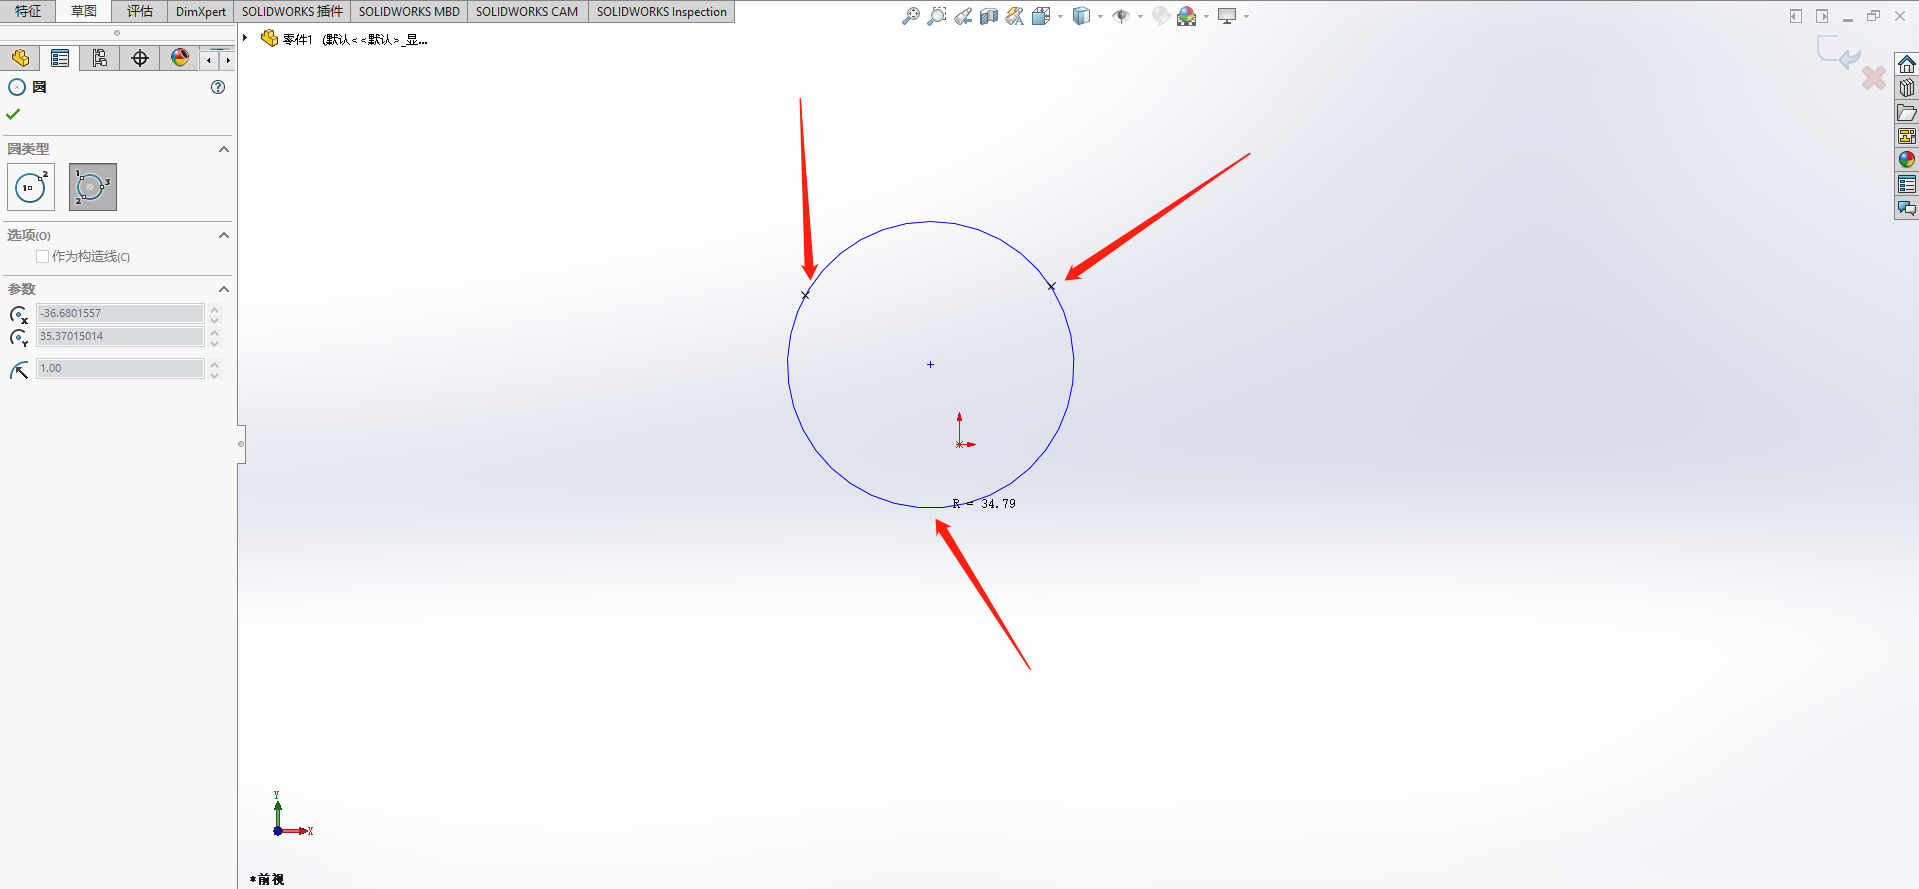Select center-point circle type
The image size is (1919, 889).
click(x=31, y=187)
